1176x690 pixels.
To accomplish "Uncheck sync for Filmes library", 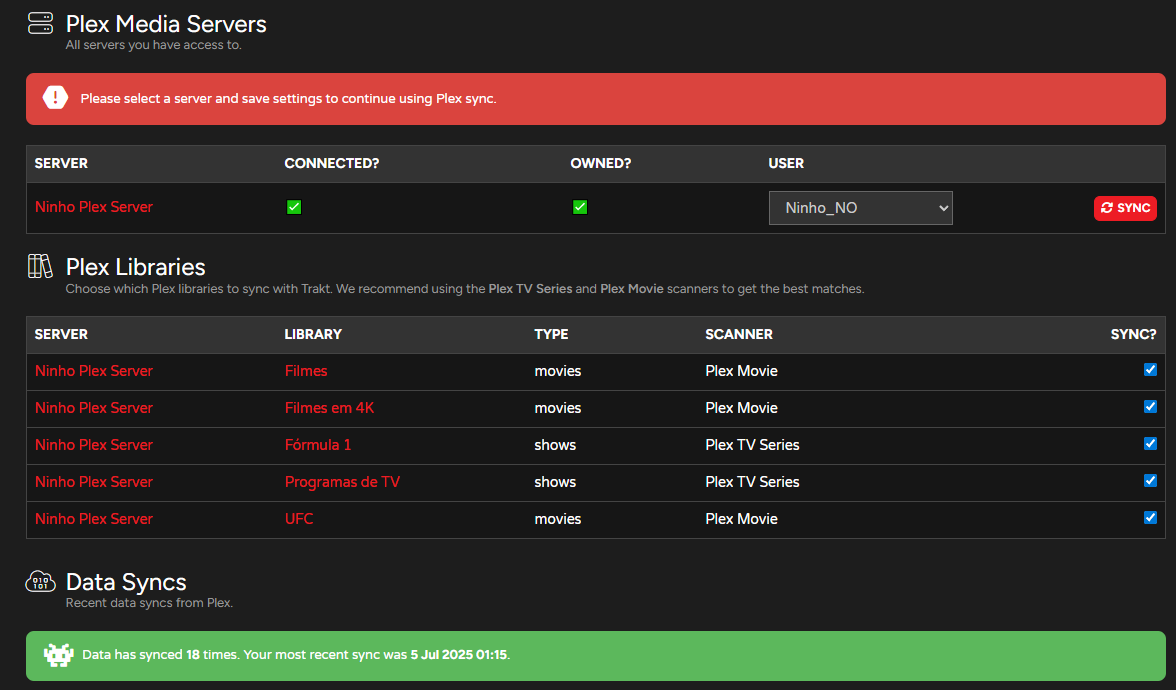I will 1150,370.
